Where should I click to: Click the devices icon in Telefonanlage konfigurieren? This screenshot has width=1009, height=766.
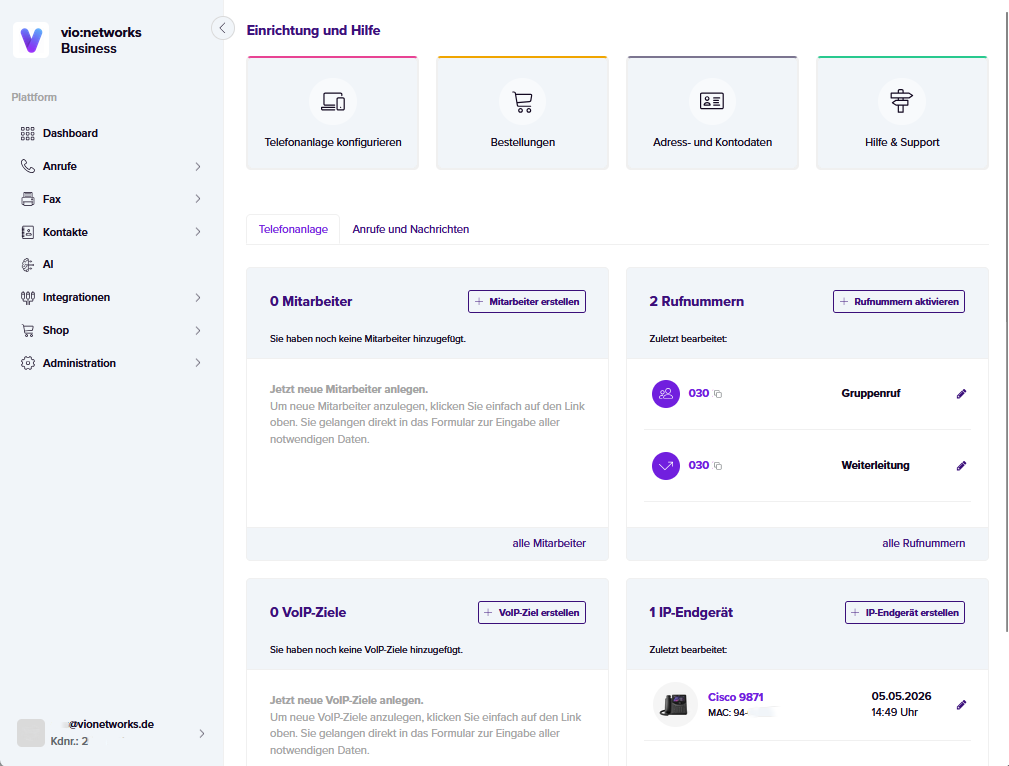[333, 102]
